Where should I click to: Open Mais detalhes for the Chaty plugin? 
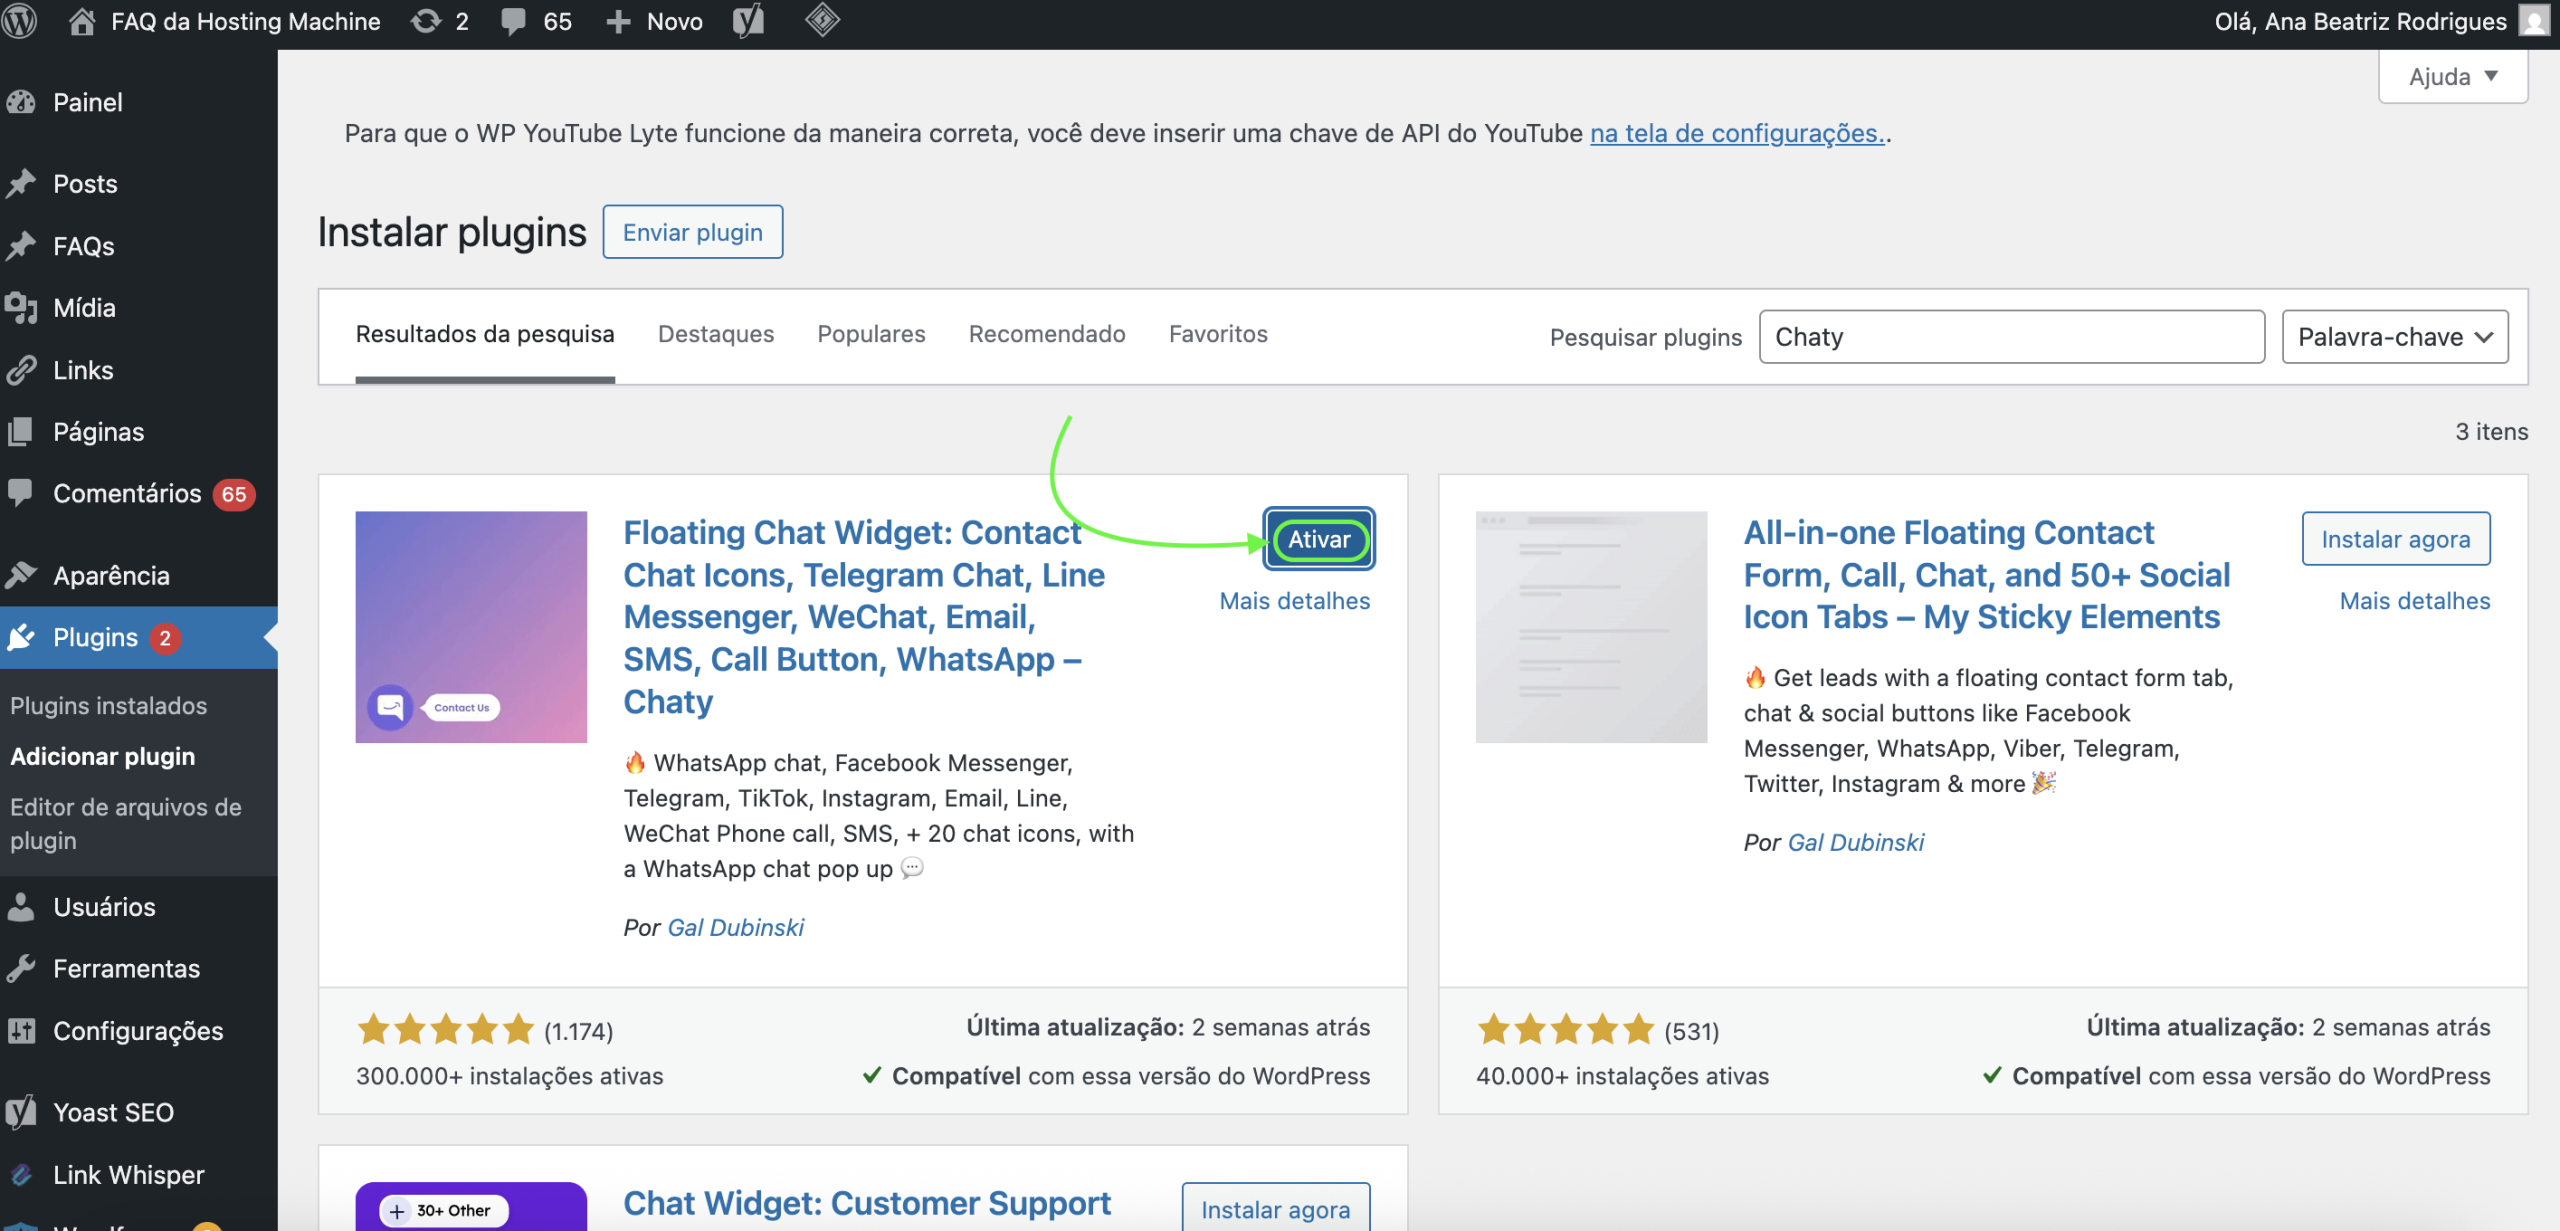coord(1295,601)
